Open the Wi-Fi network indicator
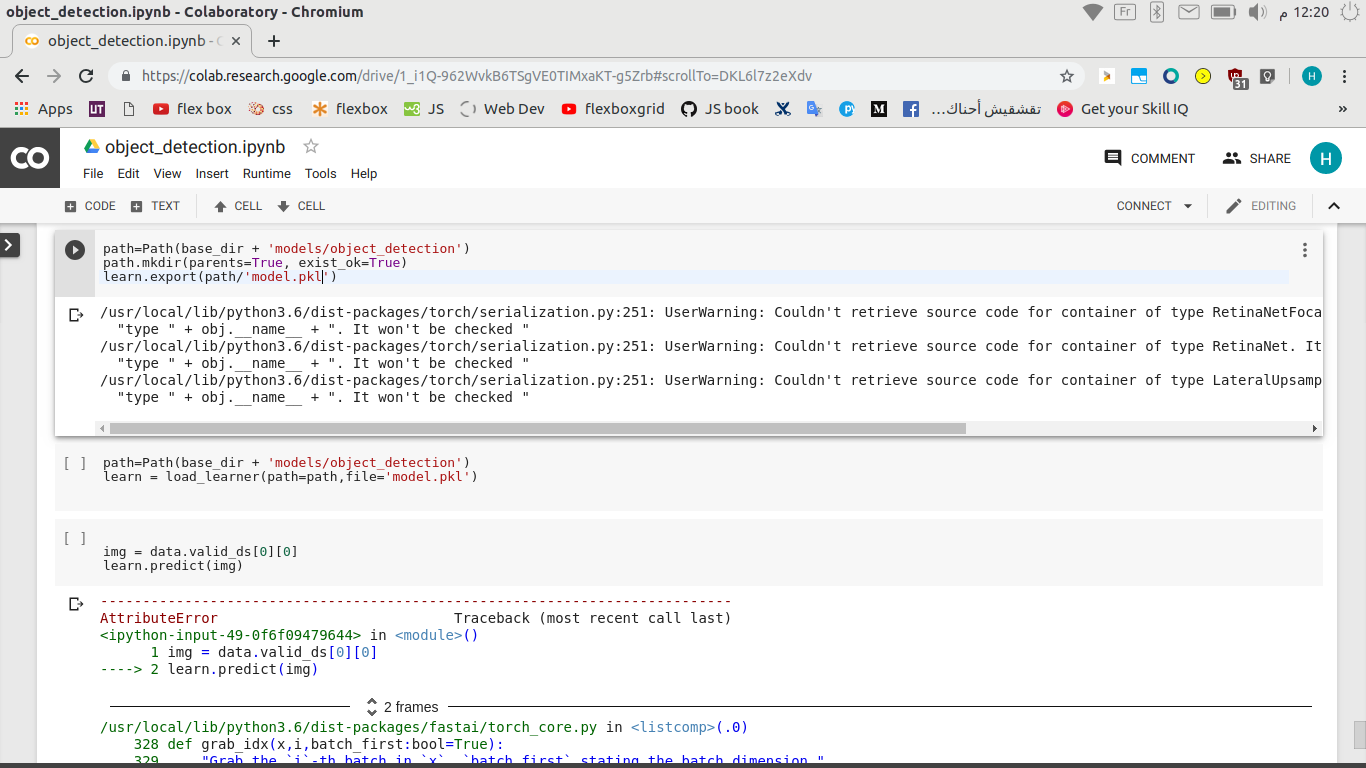This screenshot has width=1366, height=768. (x=1093, y=12)
